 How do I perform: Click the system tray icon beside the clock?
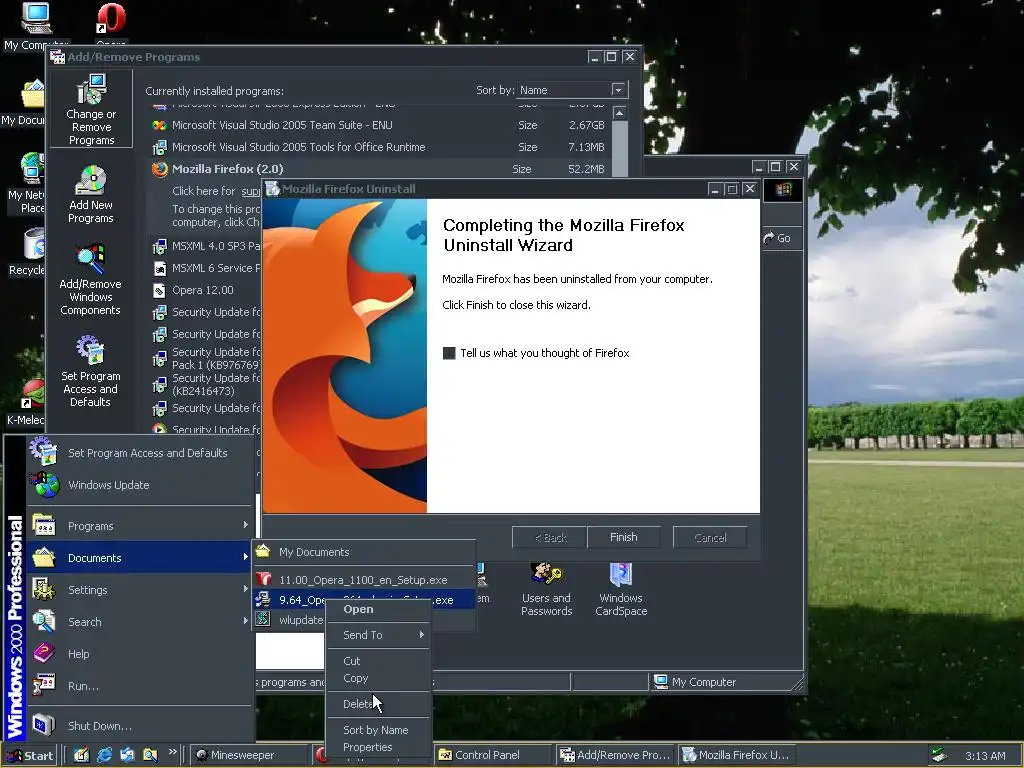click(x=939, y=755)
